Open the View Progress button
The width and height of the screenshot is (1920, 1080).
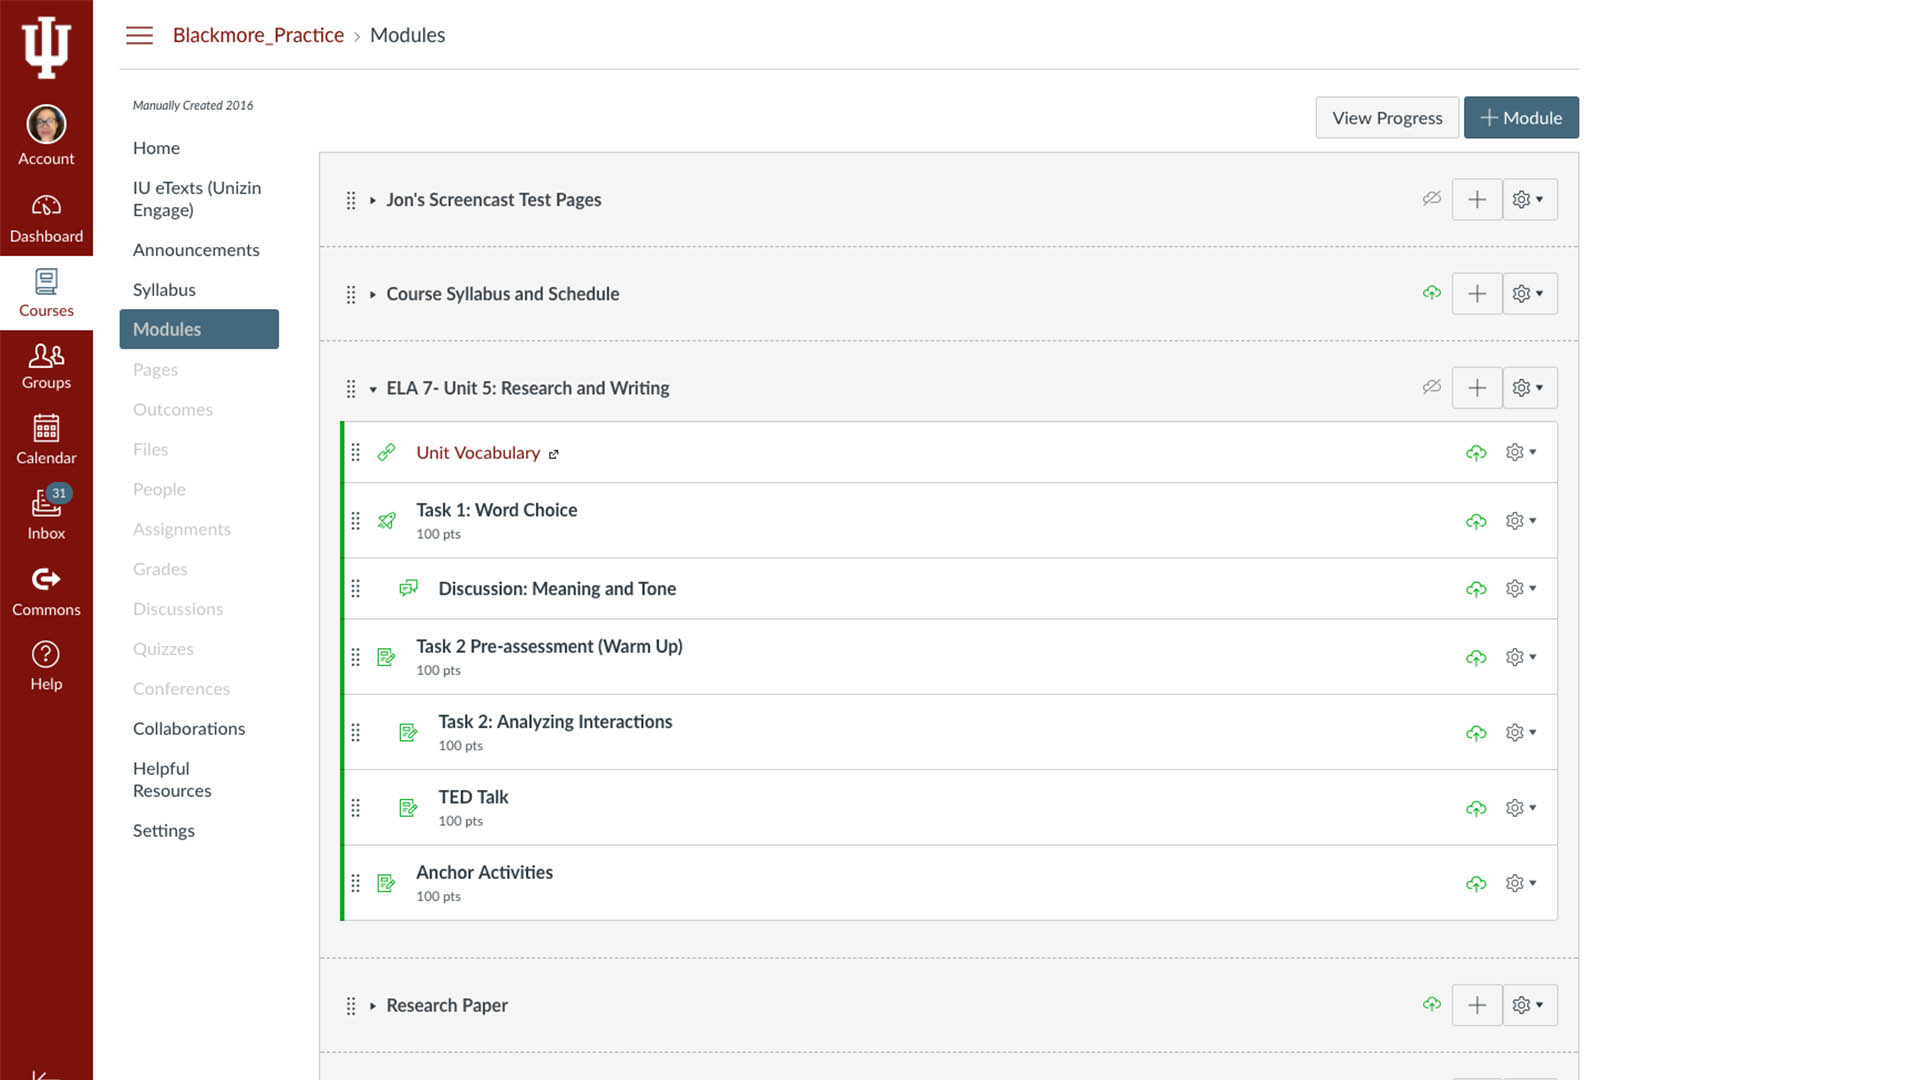[1387, 117]
